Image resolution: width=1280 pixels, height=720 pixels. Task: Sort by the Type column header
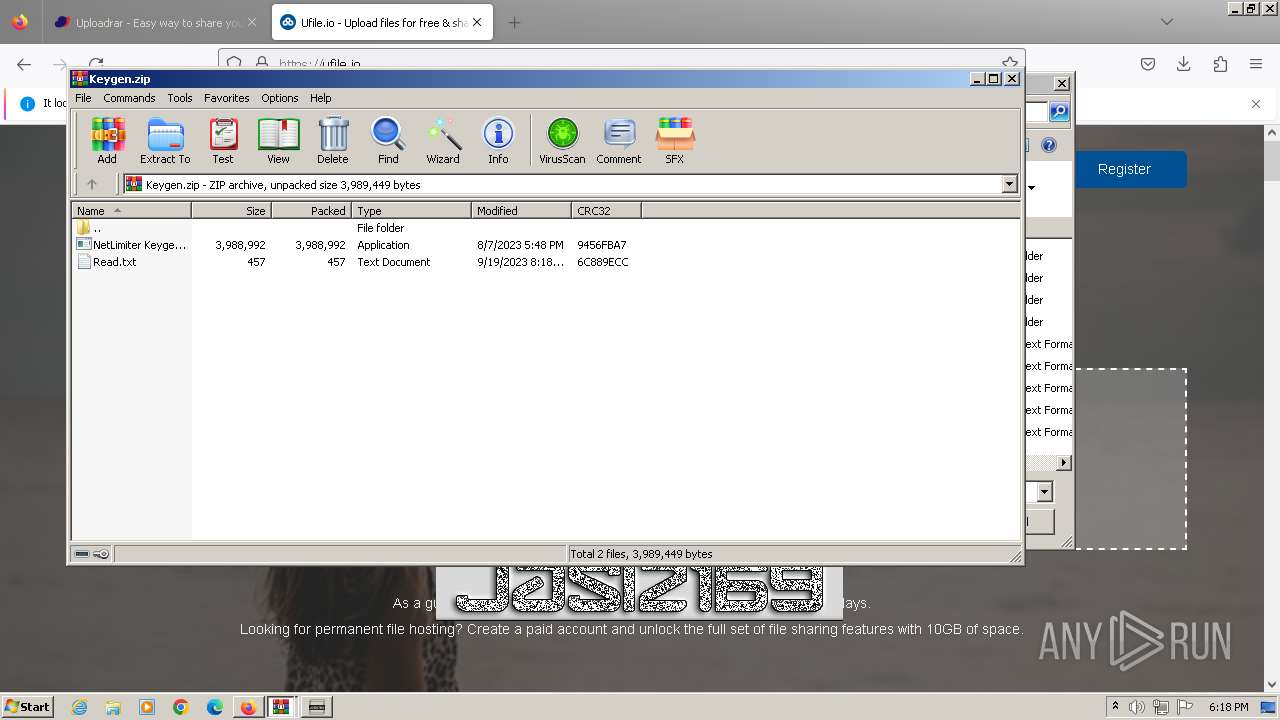[411, 210]
